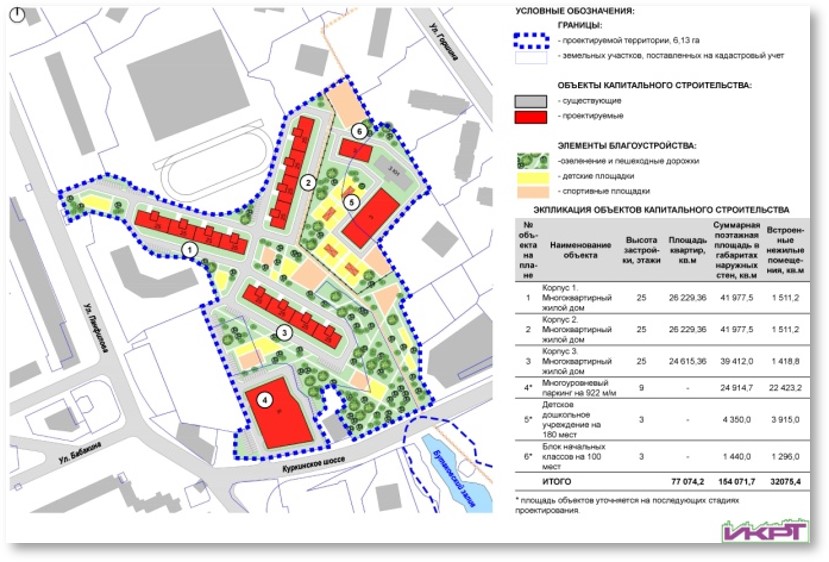829x562 pixels.
Task: Click the height value '9' in parking row
Action: pos(642,388)
